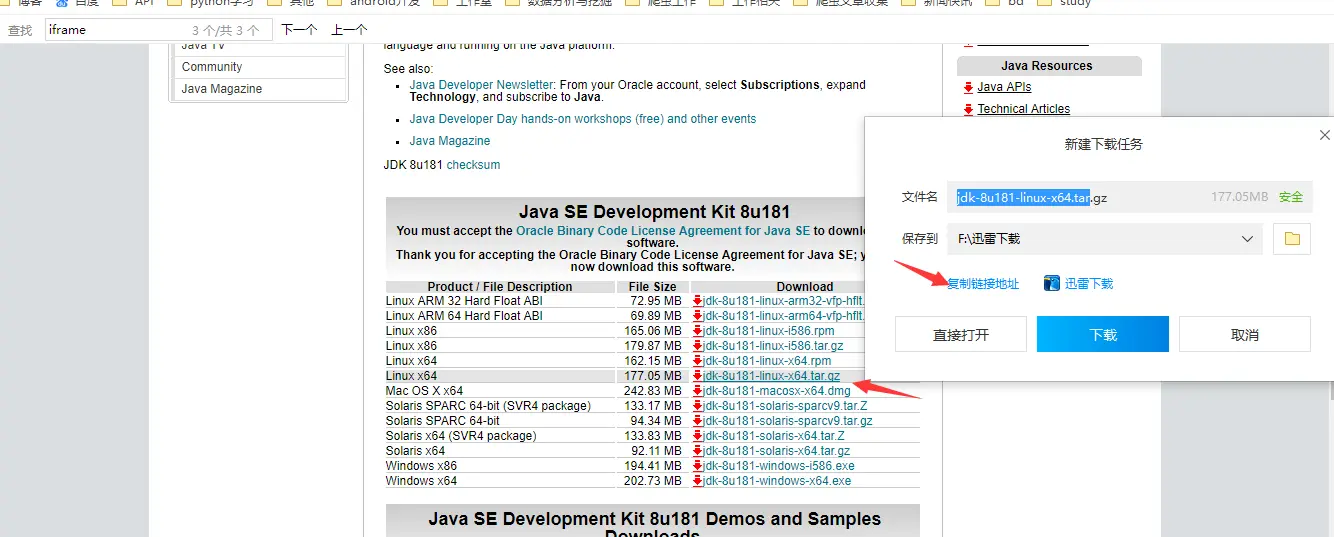
Task: Select Solaris SPARC 64-bit (SVR4 package) text
Action: coord(488,406)
